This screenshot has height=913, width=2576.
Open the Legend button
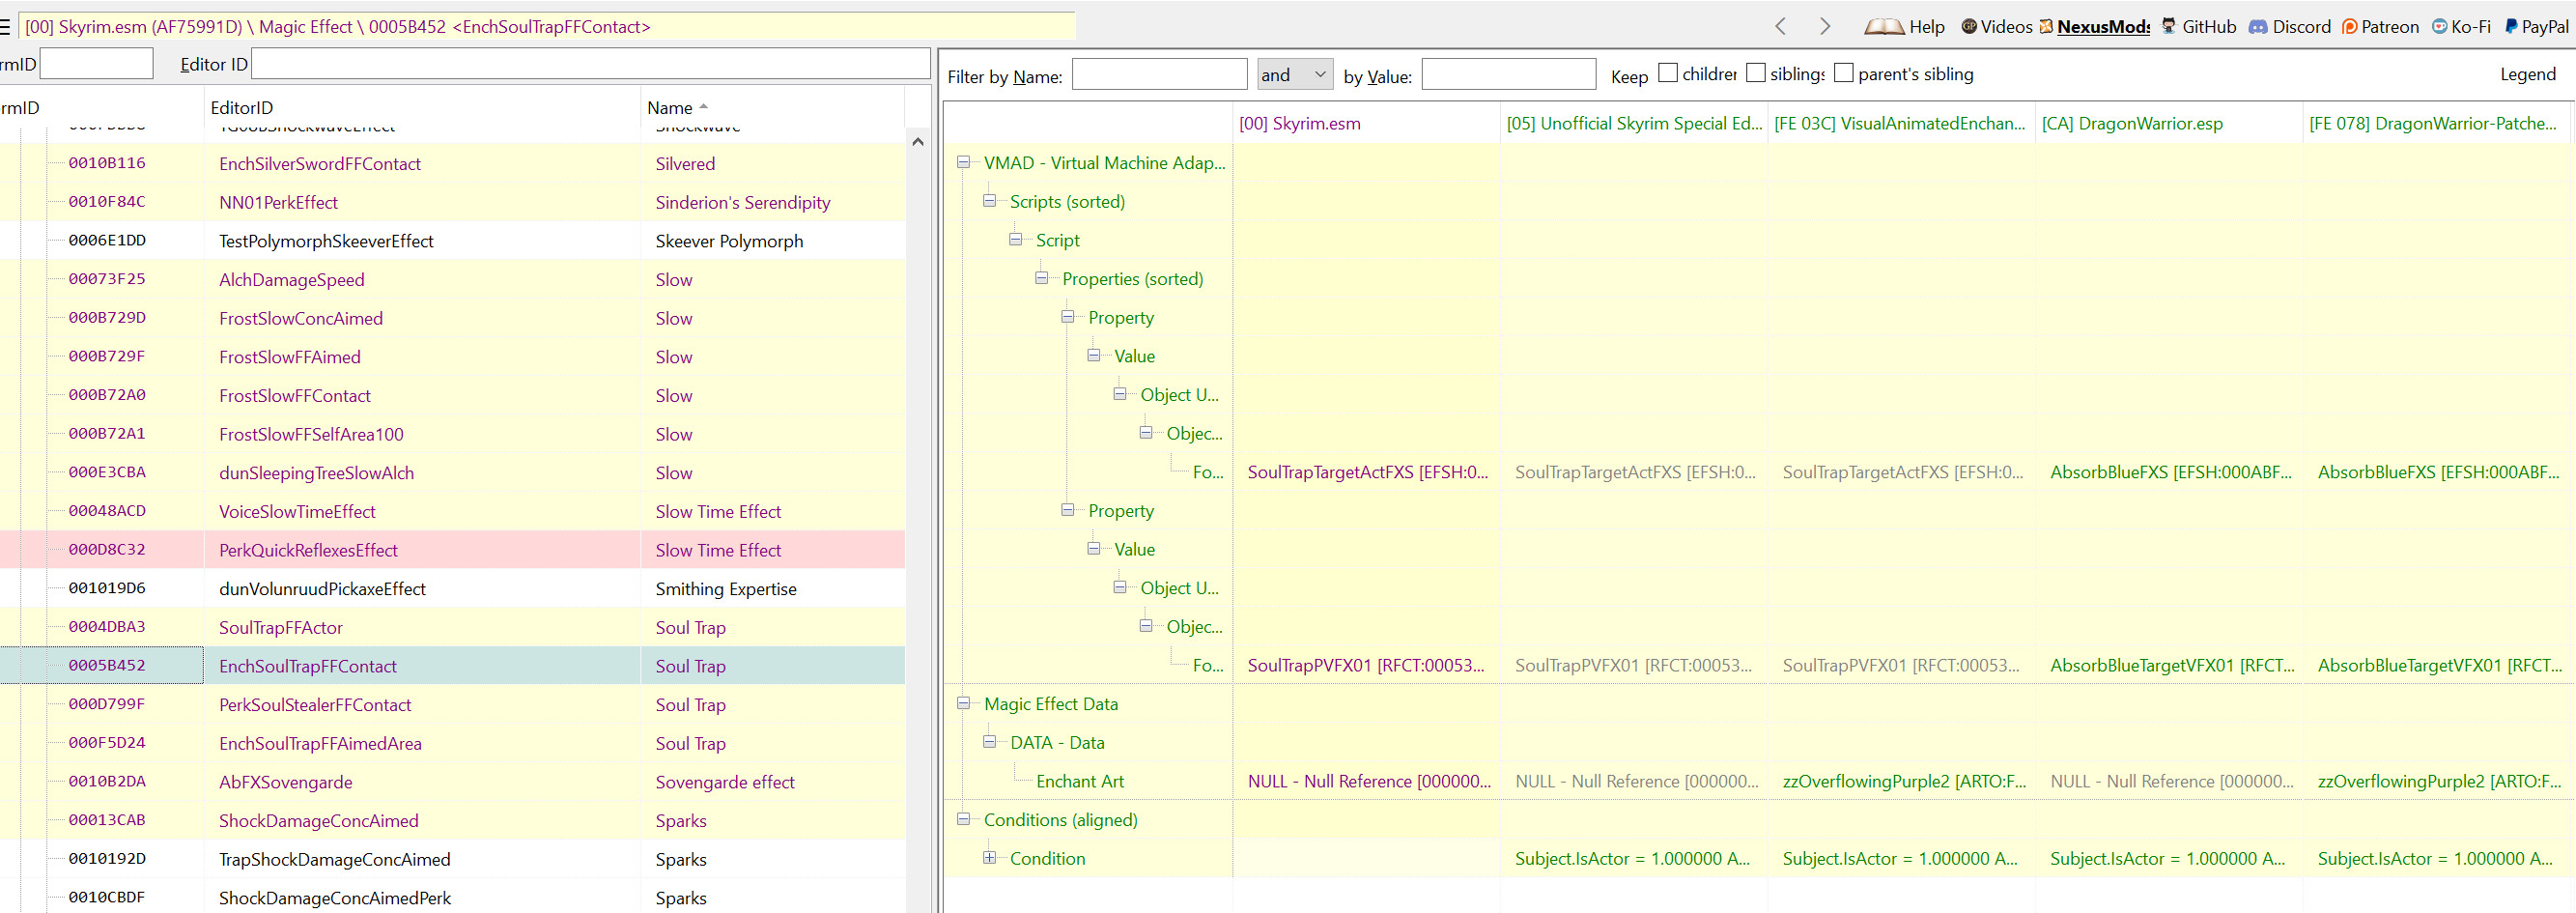2527,74
